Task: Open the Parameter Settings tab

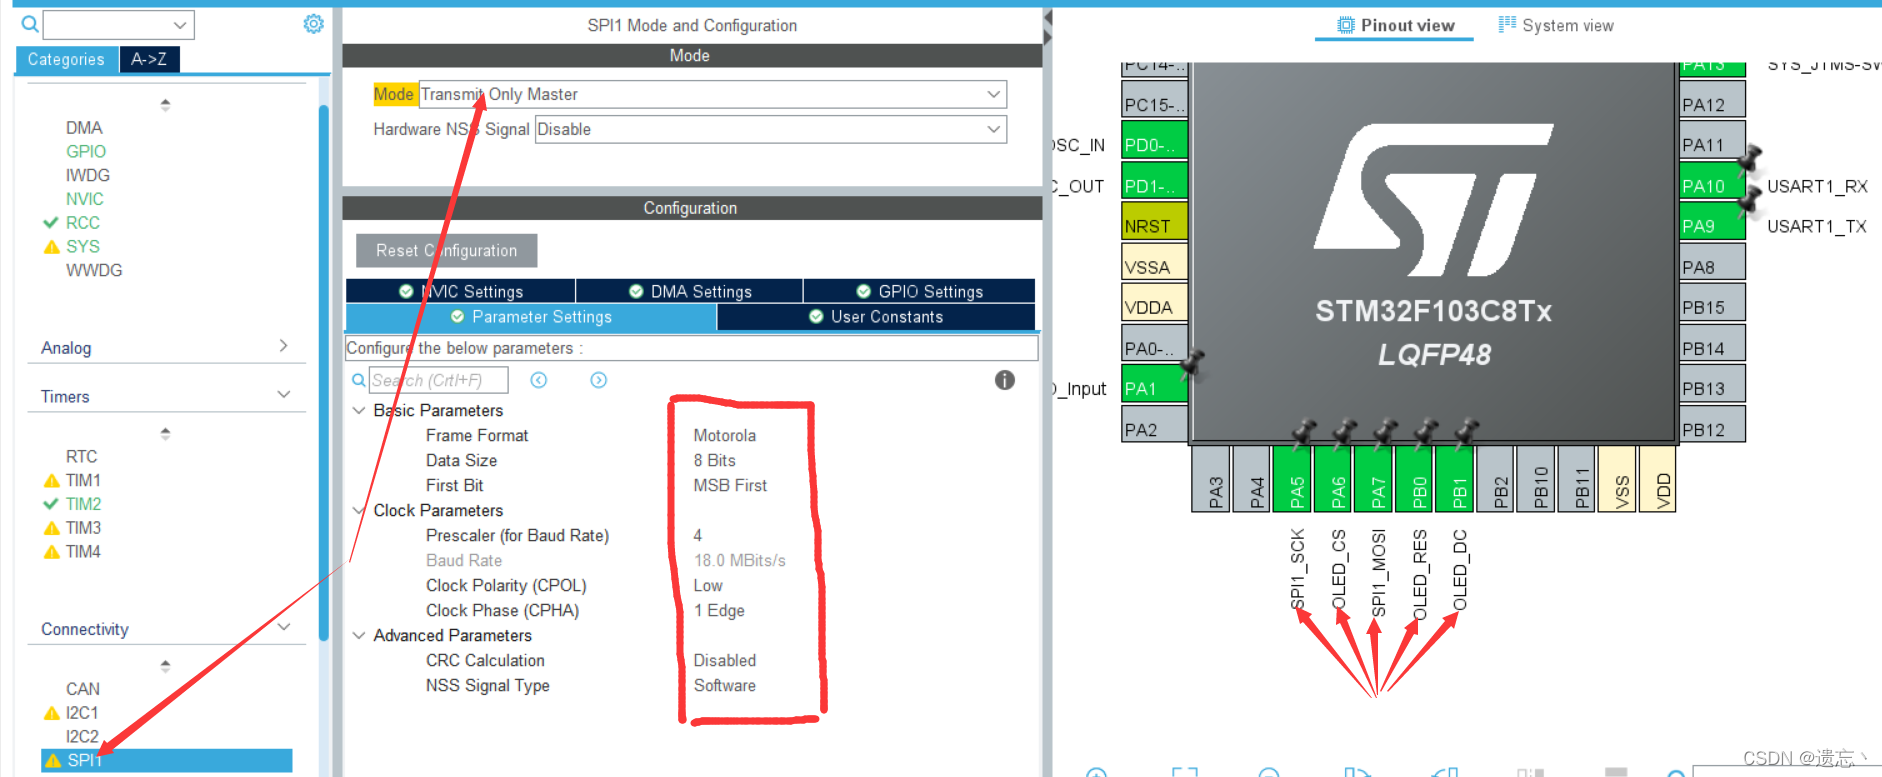Action: (x=531, y=316)
